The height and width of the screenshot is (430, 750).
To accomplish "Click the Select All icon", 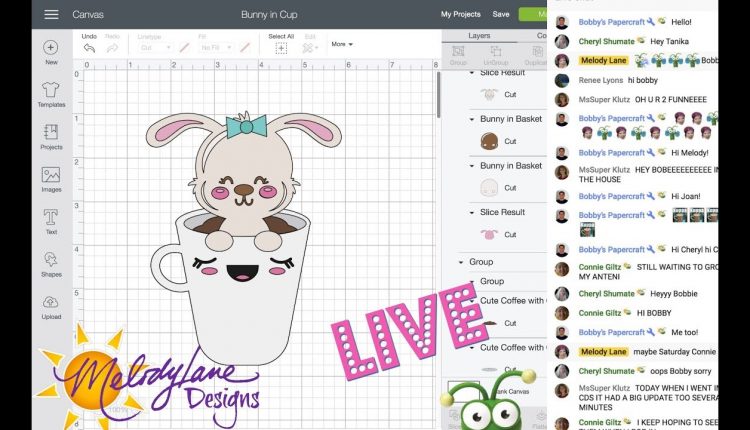I will point(281,48).
